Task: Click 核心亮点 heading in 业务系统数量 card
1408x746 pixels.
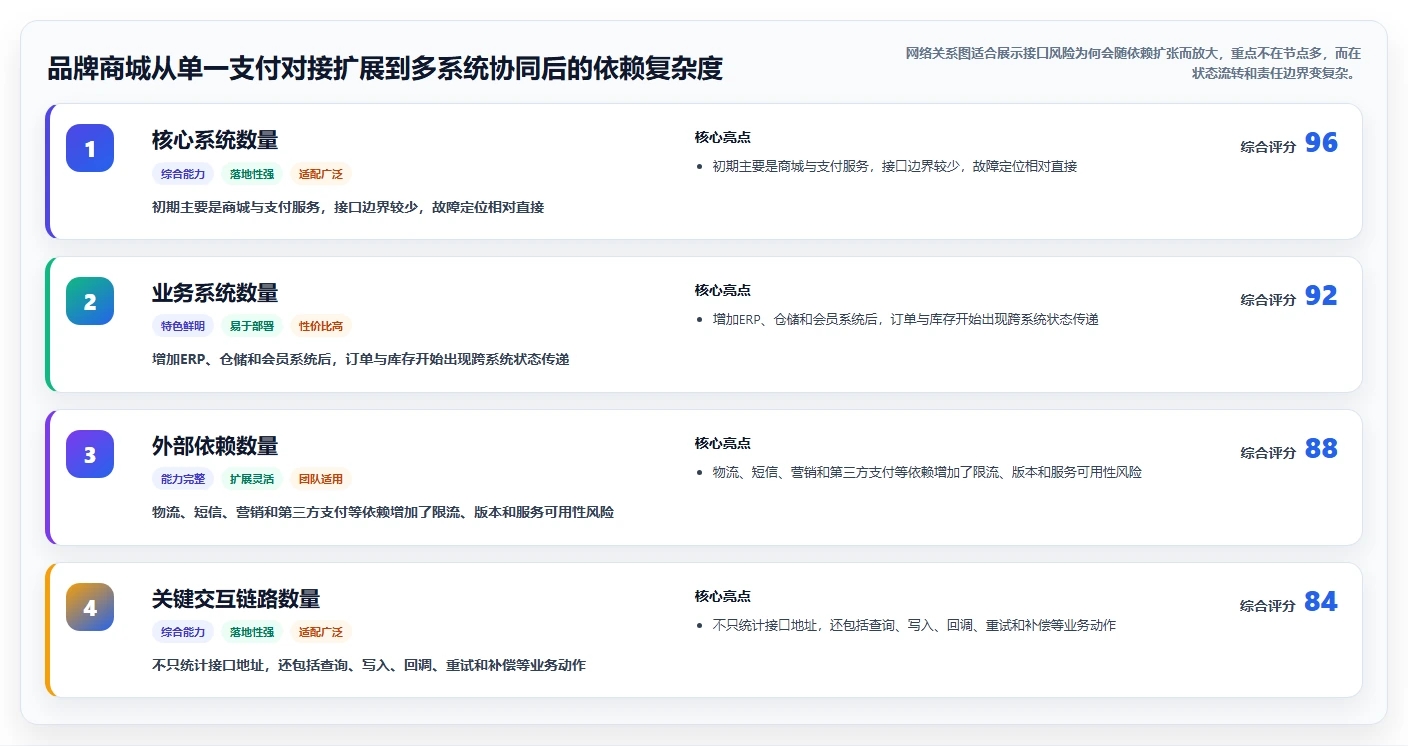Action: (x=723, y=290)
